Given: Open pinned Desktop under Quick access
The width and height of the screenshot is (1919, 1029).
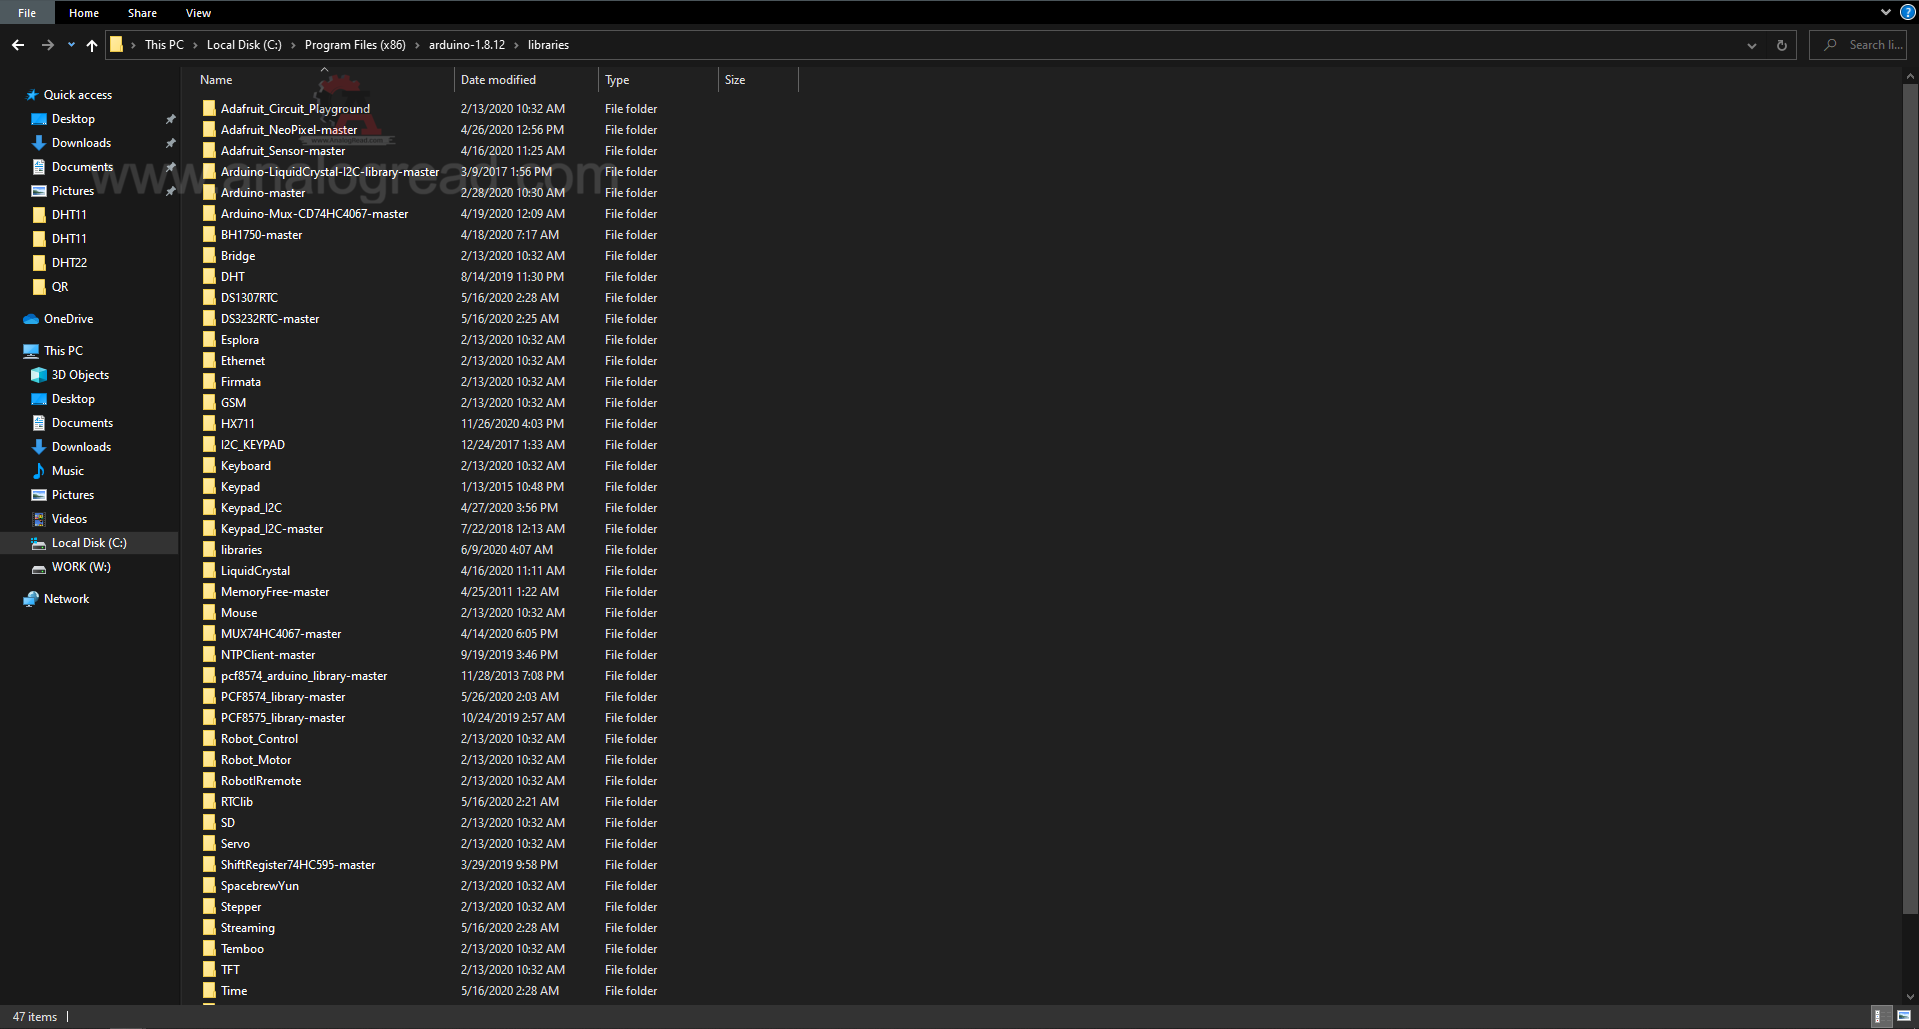Looking at the screenshot, I should pyautogui.click(x=73, y=119).
